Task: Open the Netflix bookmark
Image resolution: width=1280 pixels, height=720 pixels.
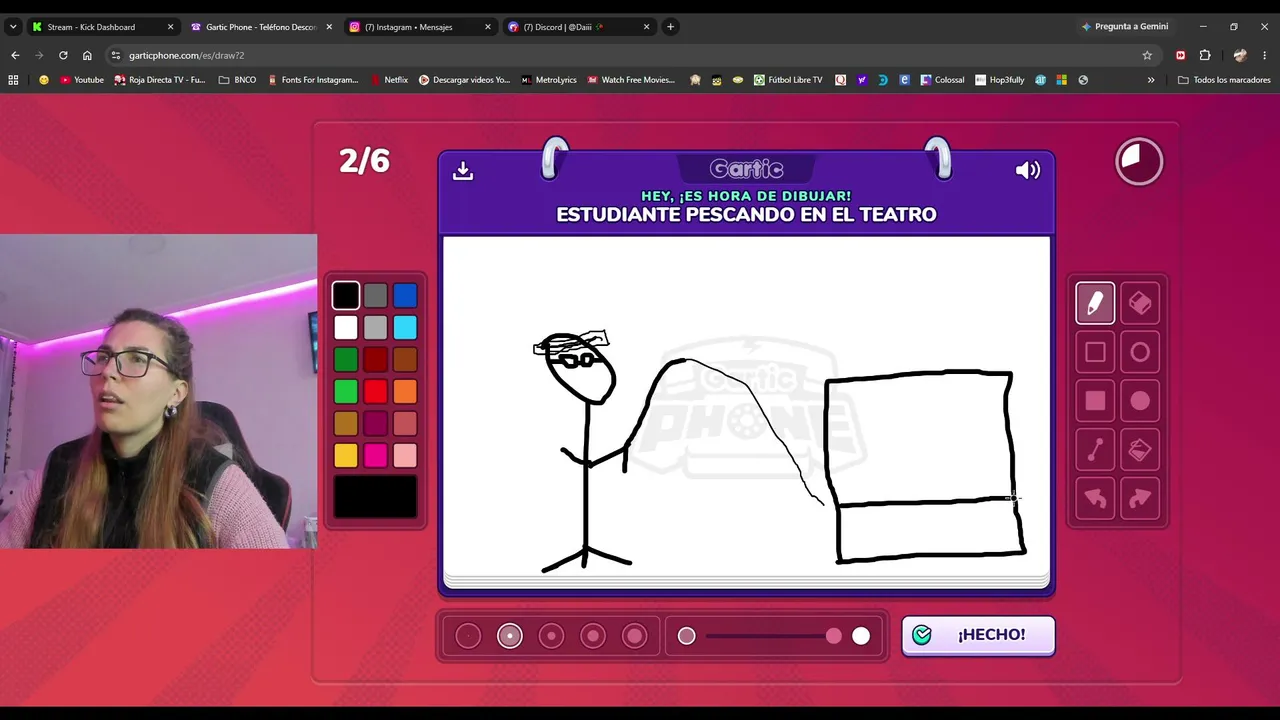Action: tap(389, 80)
